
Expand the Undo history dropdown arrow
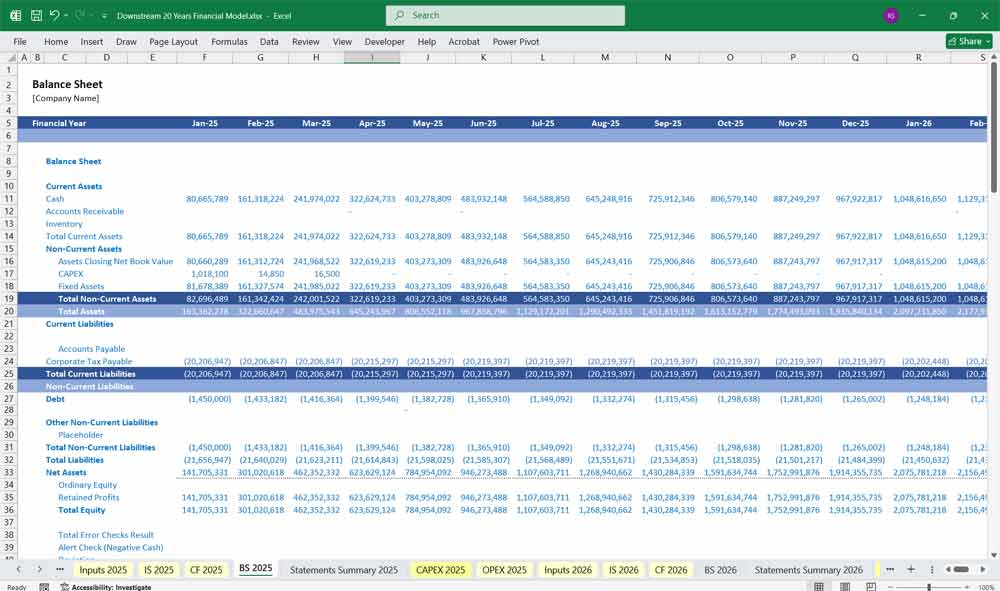(66, 16)
